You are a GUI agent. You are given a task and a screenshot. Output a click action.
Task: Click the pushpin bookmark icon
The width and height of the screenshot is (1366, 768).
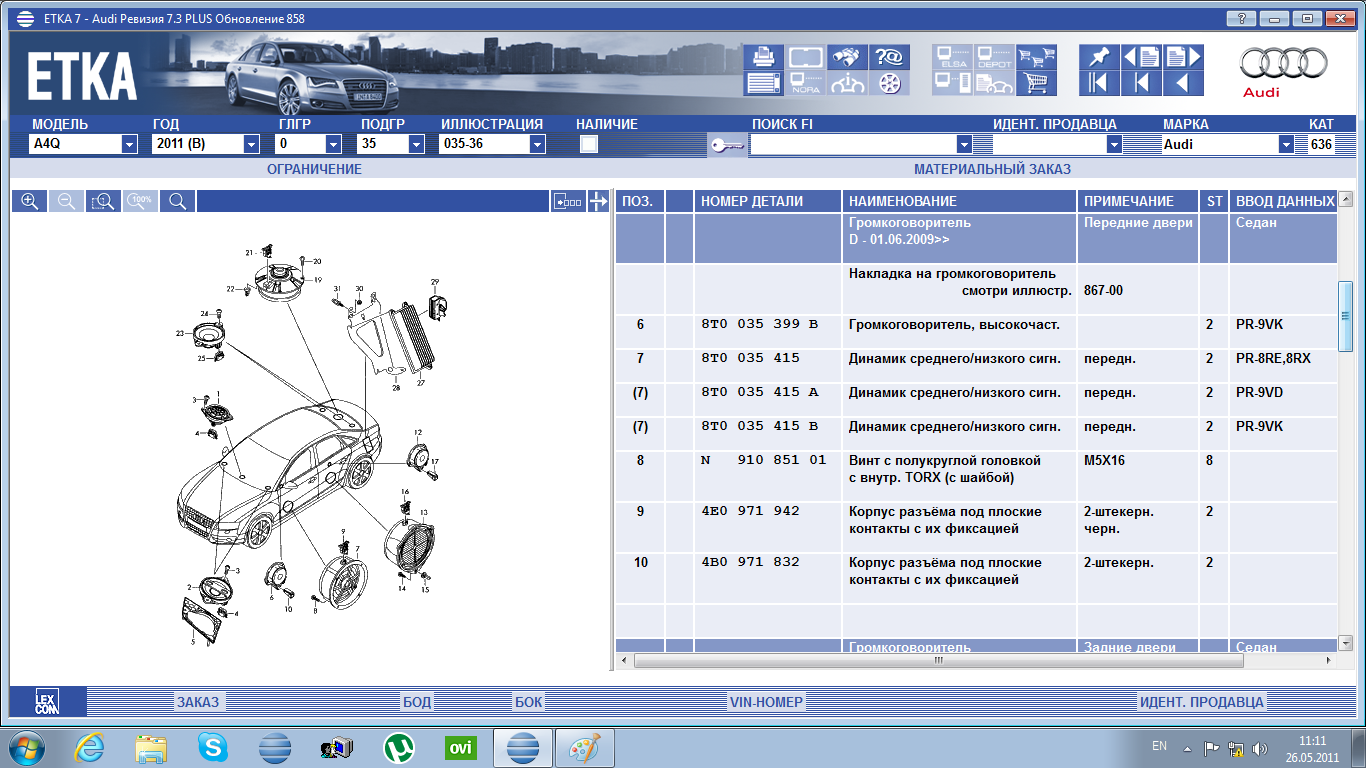coord(1098,56)
